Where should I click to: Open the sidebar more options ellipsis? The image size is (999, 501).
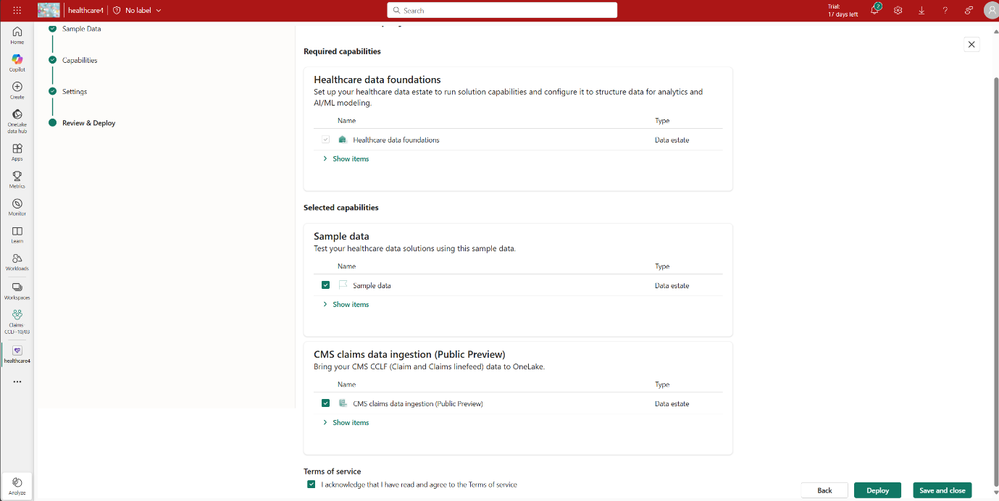(x=17, y=382)
